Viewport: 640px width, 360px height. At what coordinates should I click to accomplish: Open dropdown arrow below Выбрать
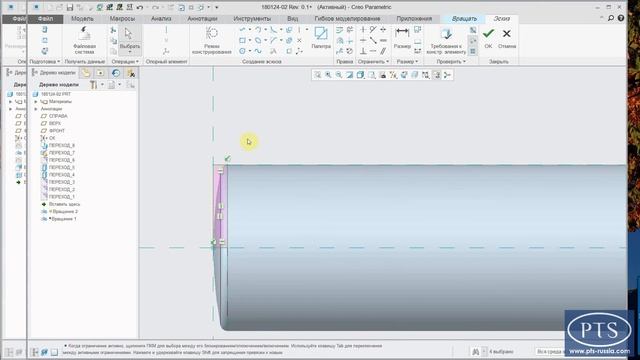point(129,52)
